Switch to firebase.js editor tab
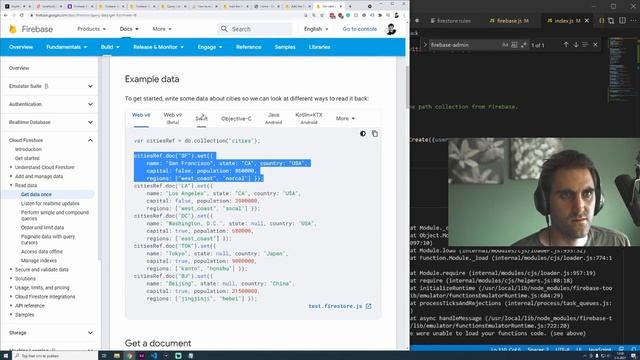The image size is (640, 360). 509,20
